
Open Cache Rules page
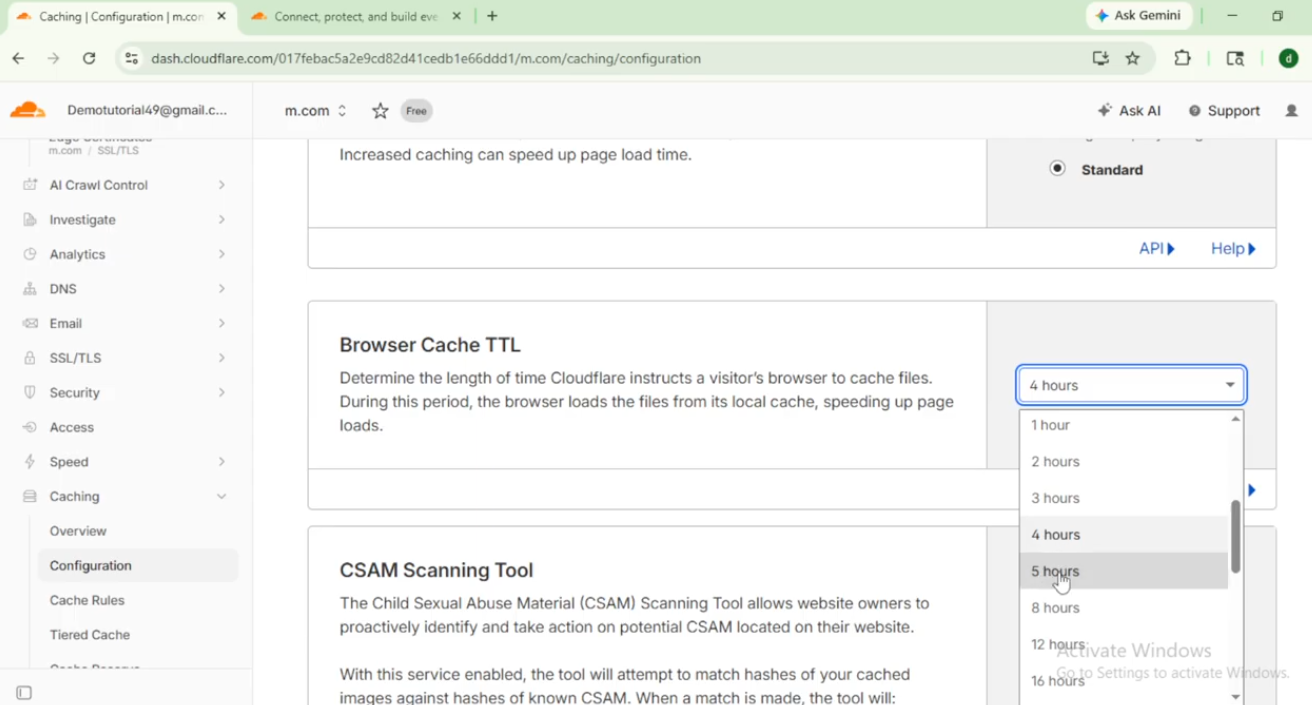coord(87,600)
